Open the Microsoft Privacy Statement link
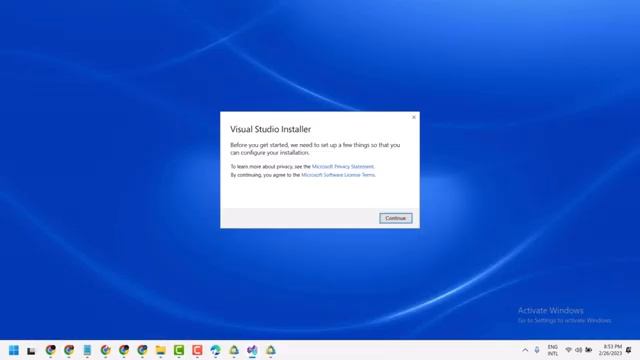The height and width of the screenshot is (360, 640). [x=343, y=167]
